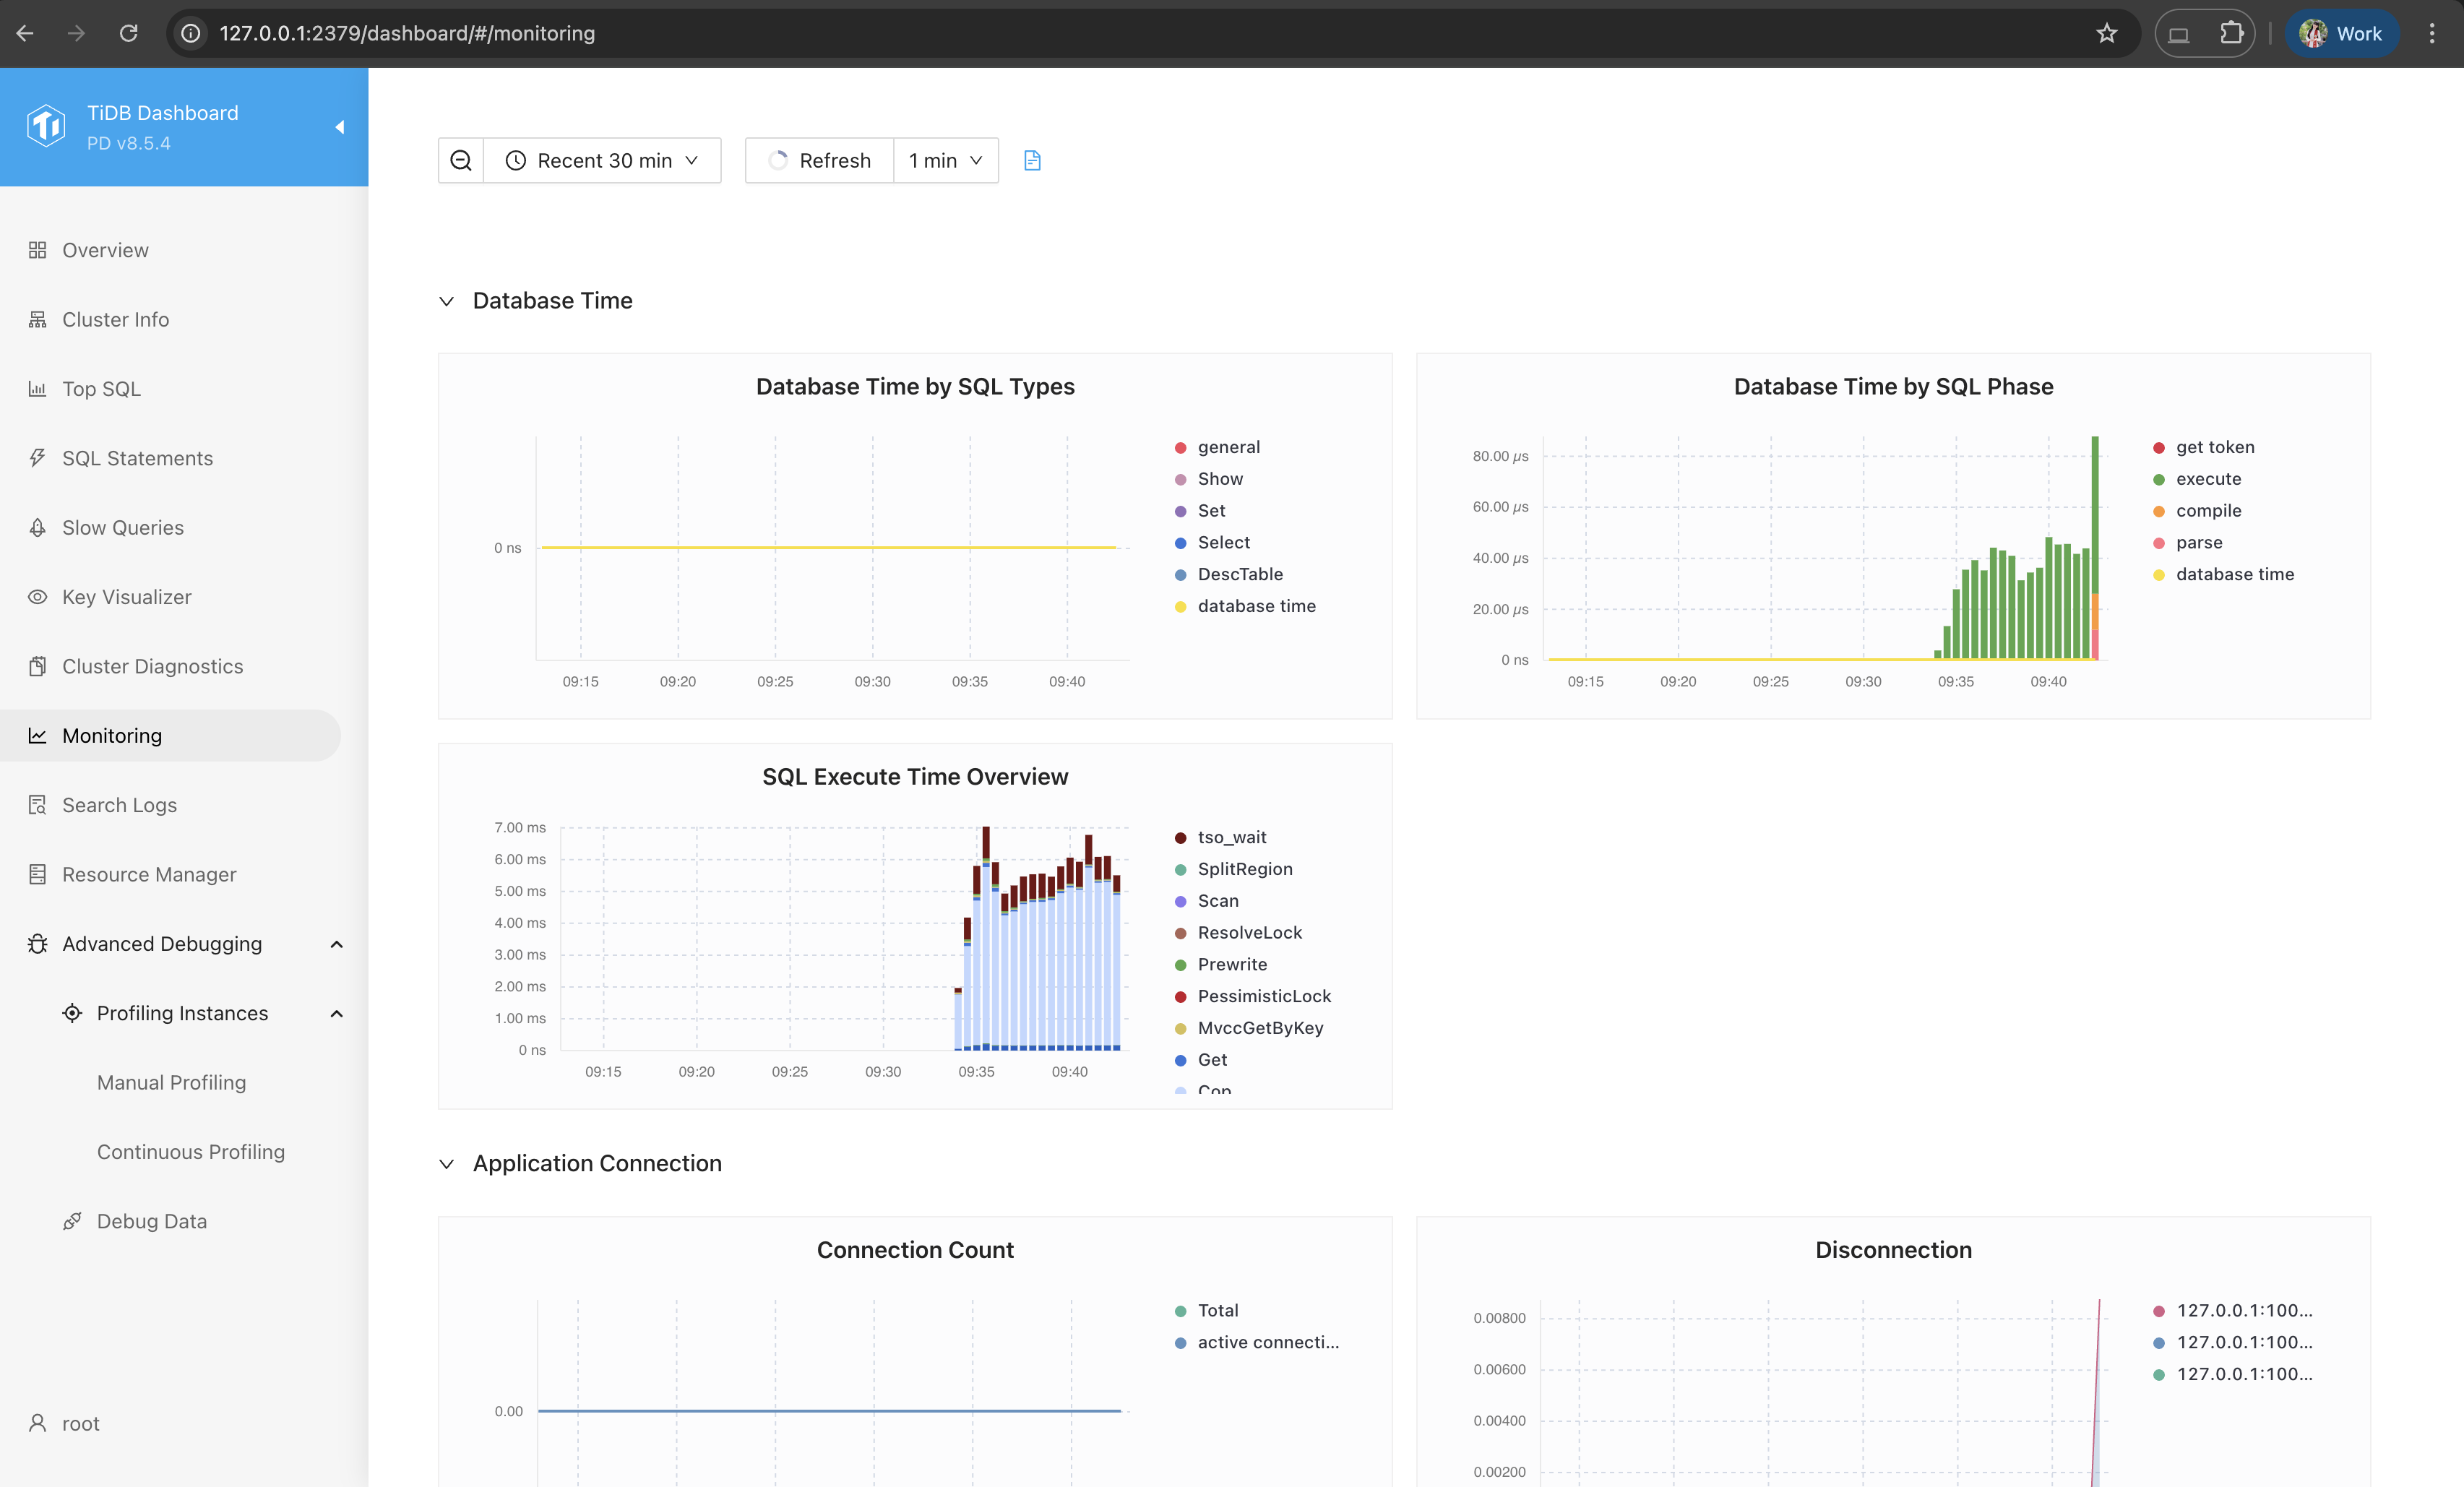Toggle the Select legend entry in SQL Types
The width and height of the screenshot is (2464, 1487).
[1212, 542]
